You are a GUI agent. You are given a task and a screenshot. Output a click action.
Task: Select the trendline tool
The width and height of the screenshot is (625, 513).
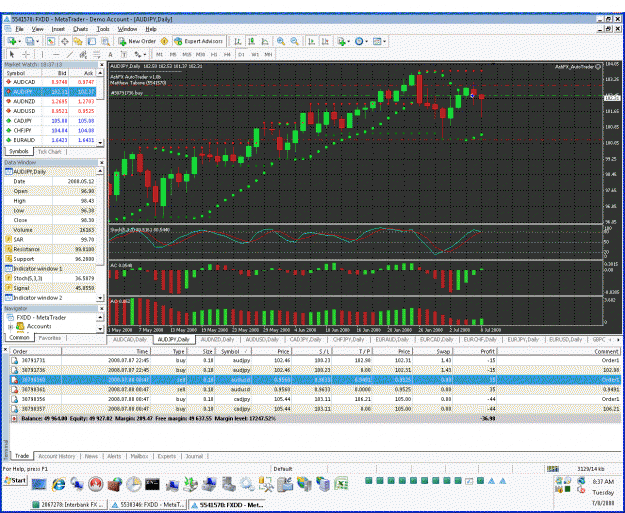70,54
